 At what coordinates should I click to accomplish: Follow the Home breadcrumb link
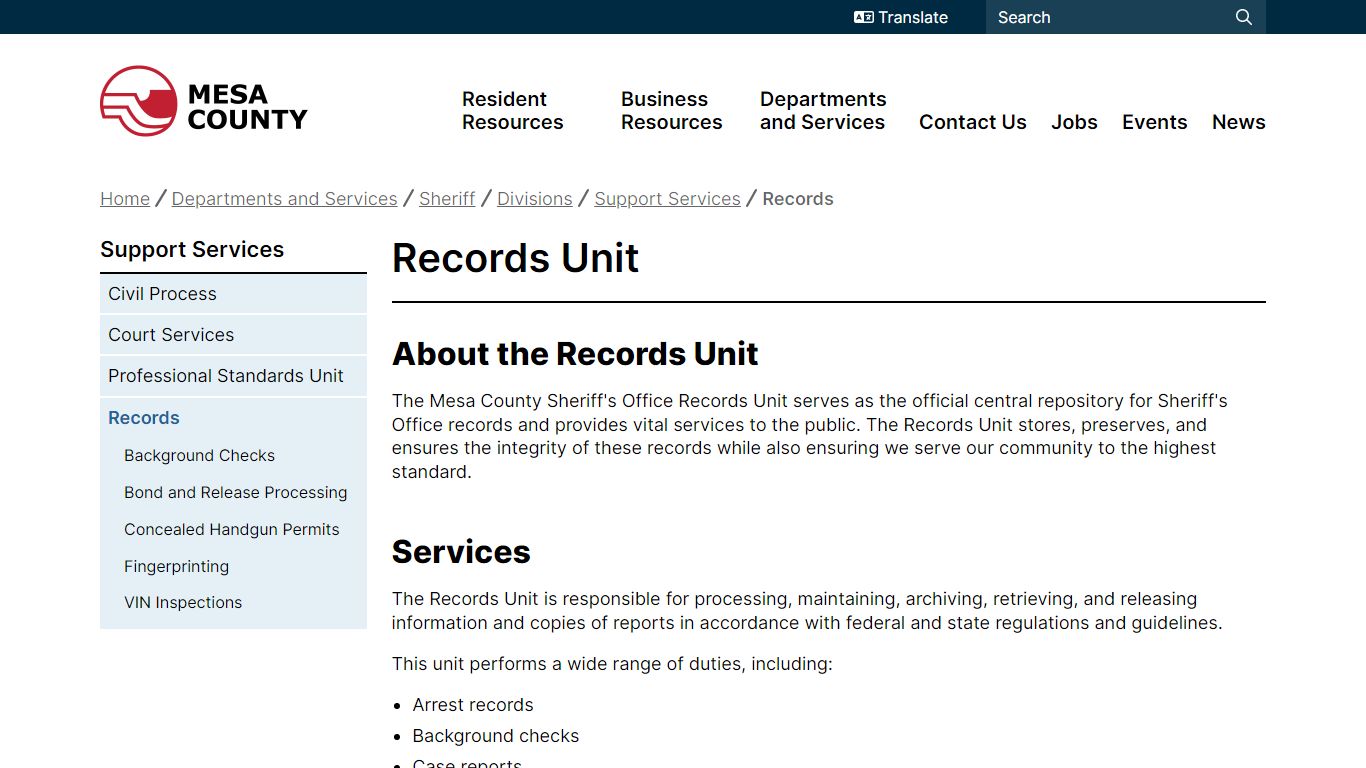pyautogui.click(x=125, y=199)
